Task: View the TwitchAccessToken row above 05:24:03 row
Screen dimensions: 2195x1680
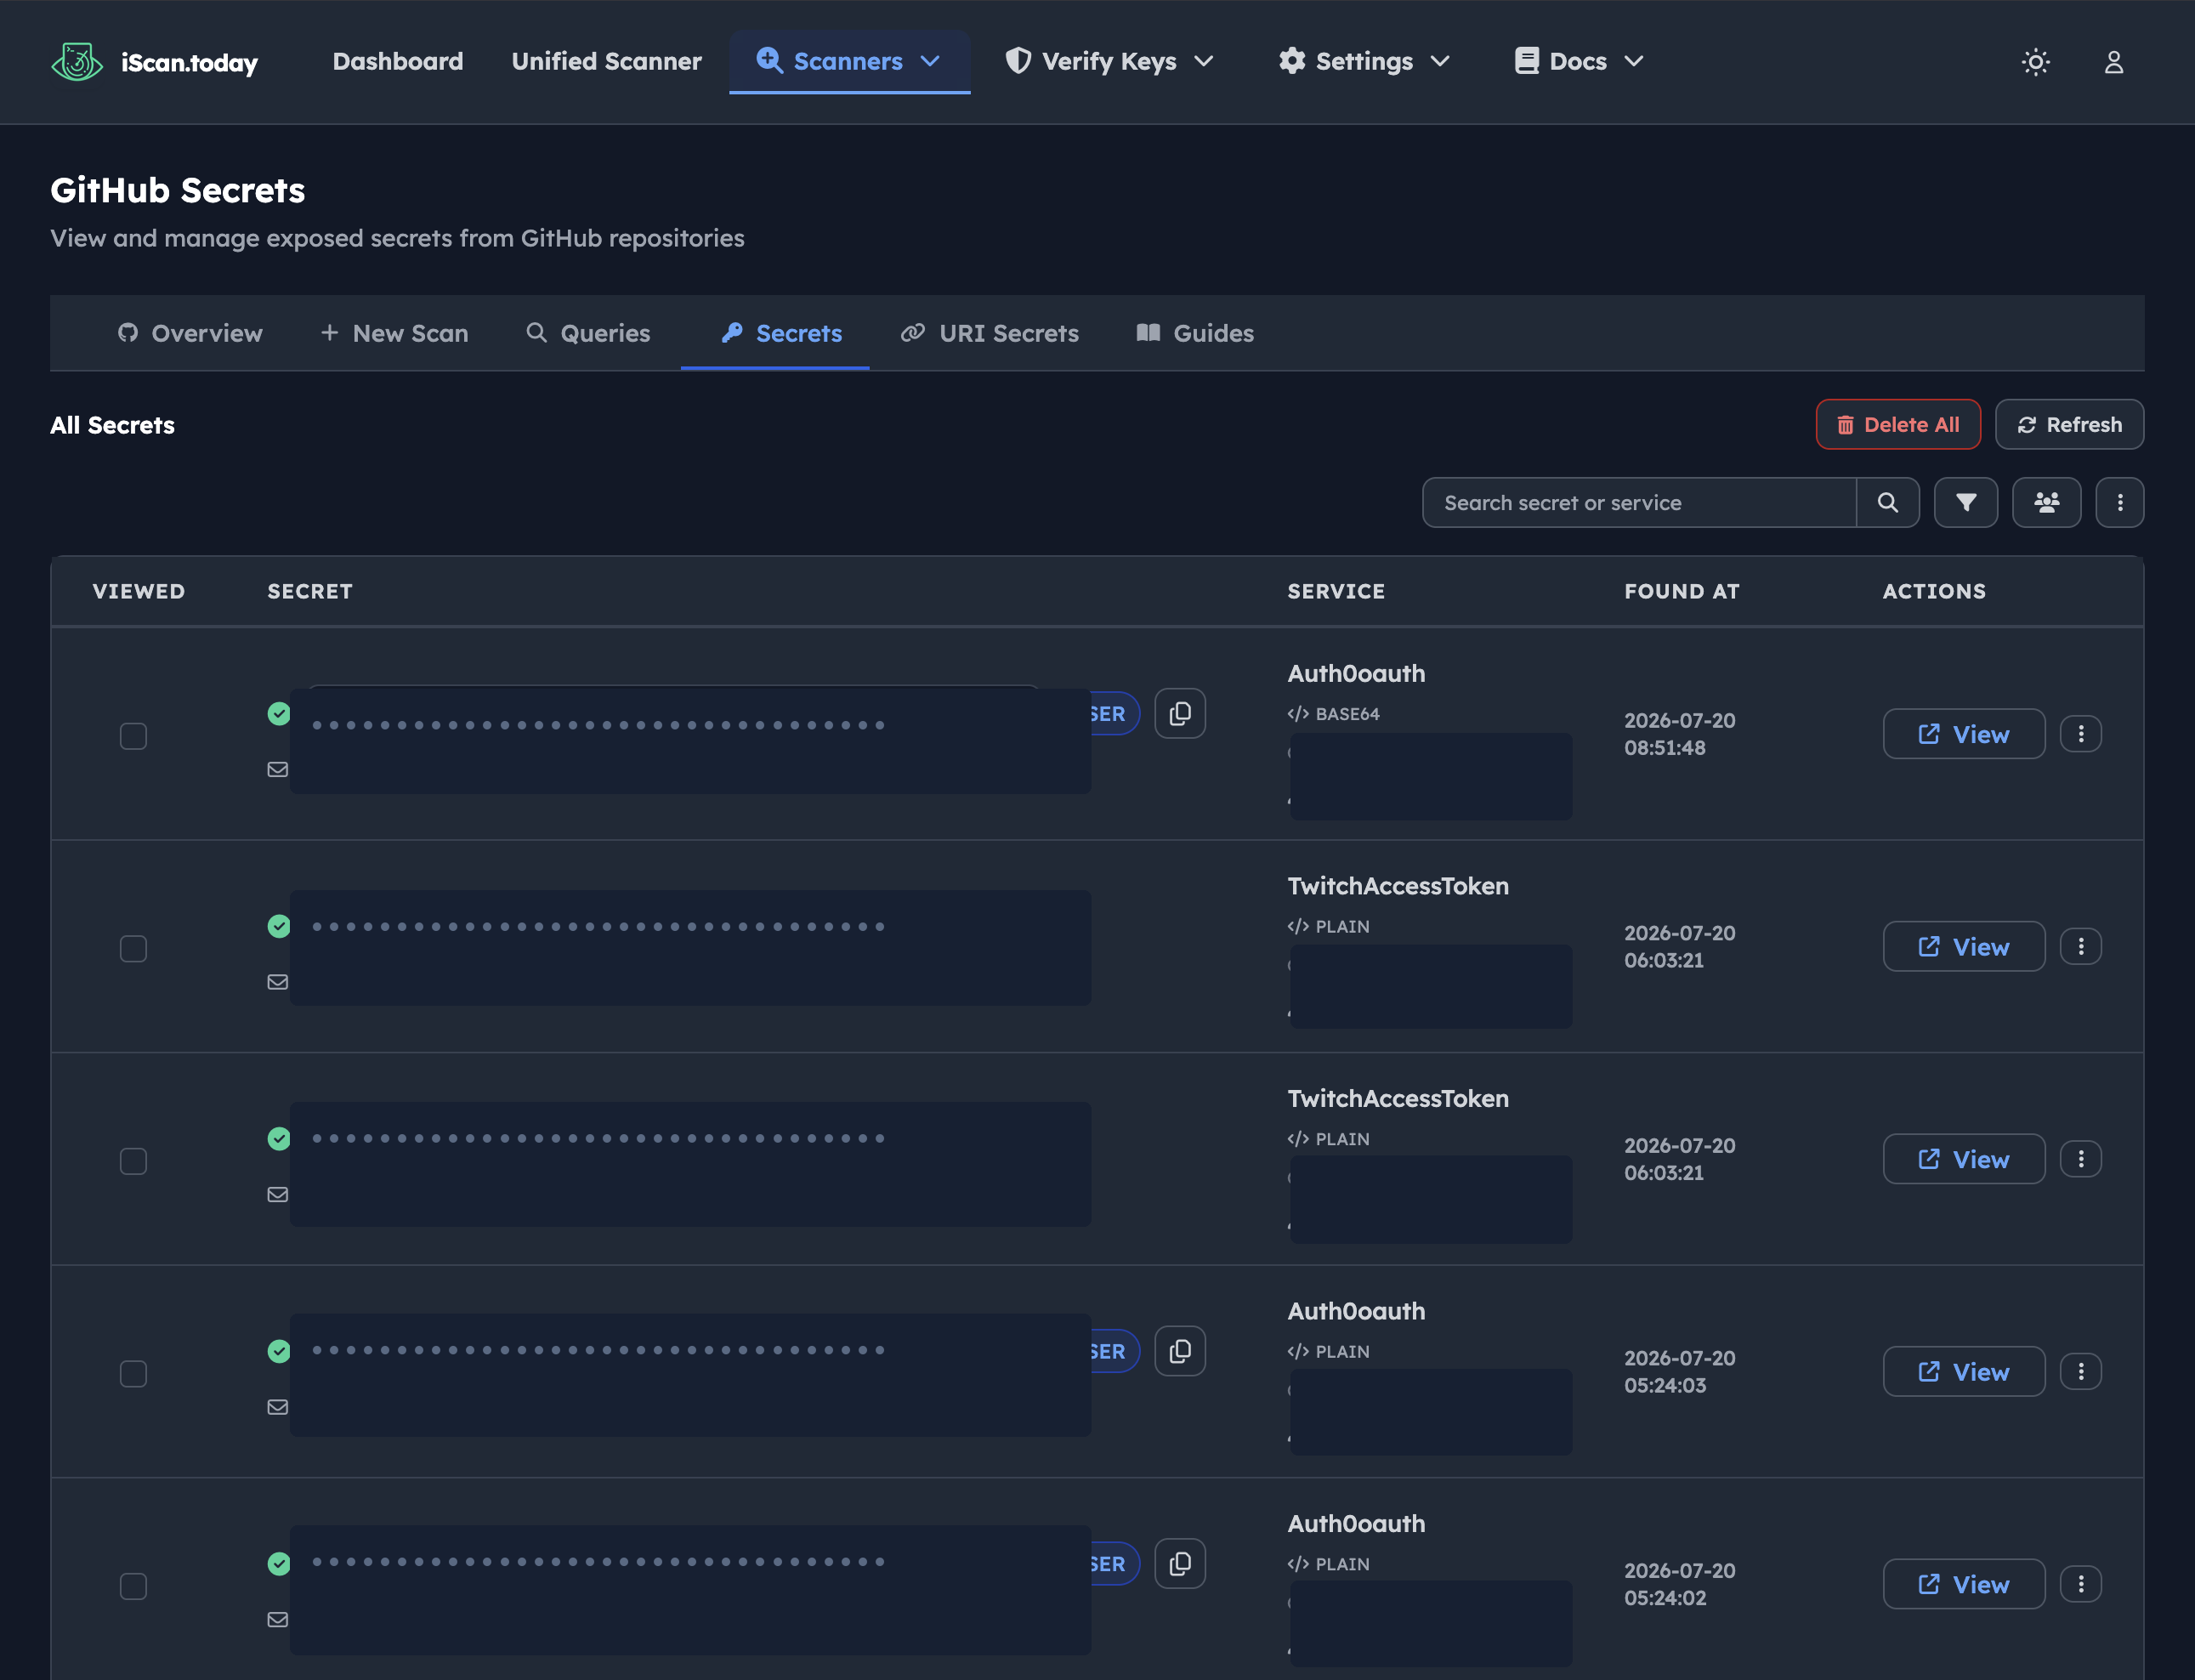Action: click(1964, 1159)
